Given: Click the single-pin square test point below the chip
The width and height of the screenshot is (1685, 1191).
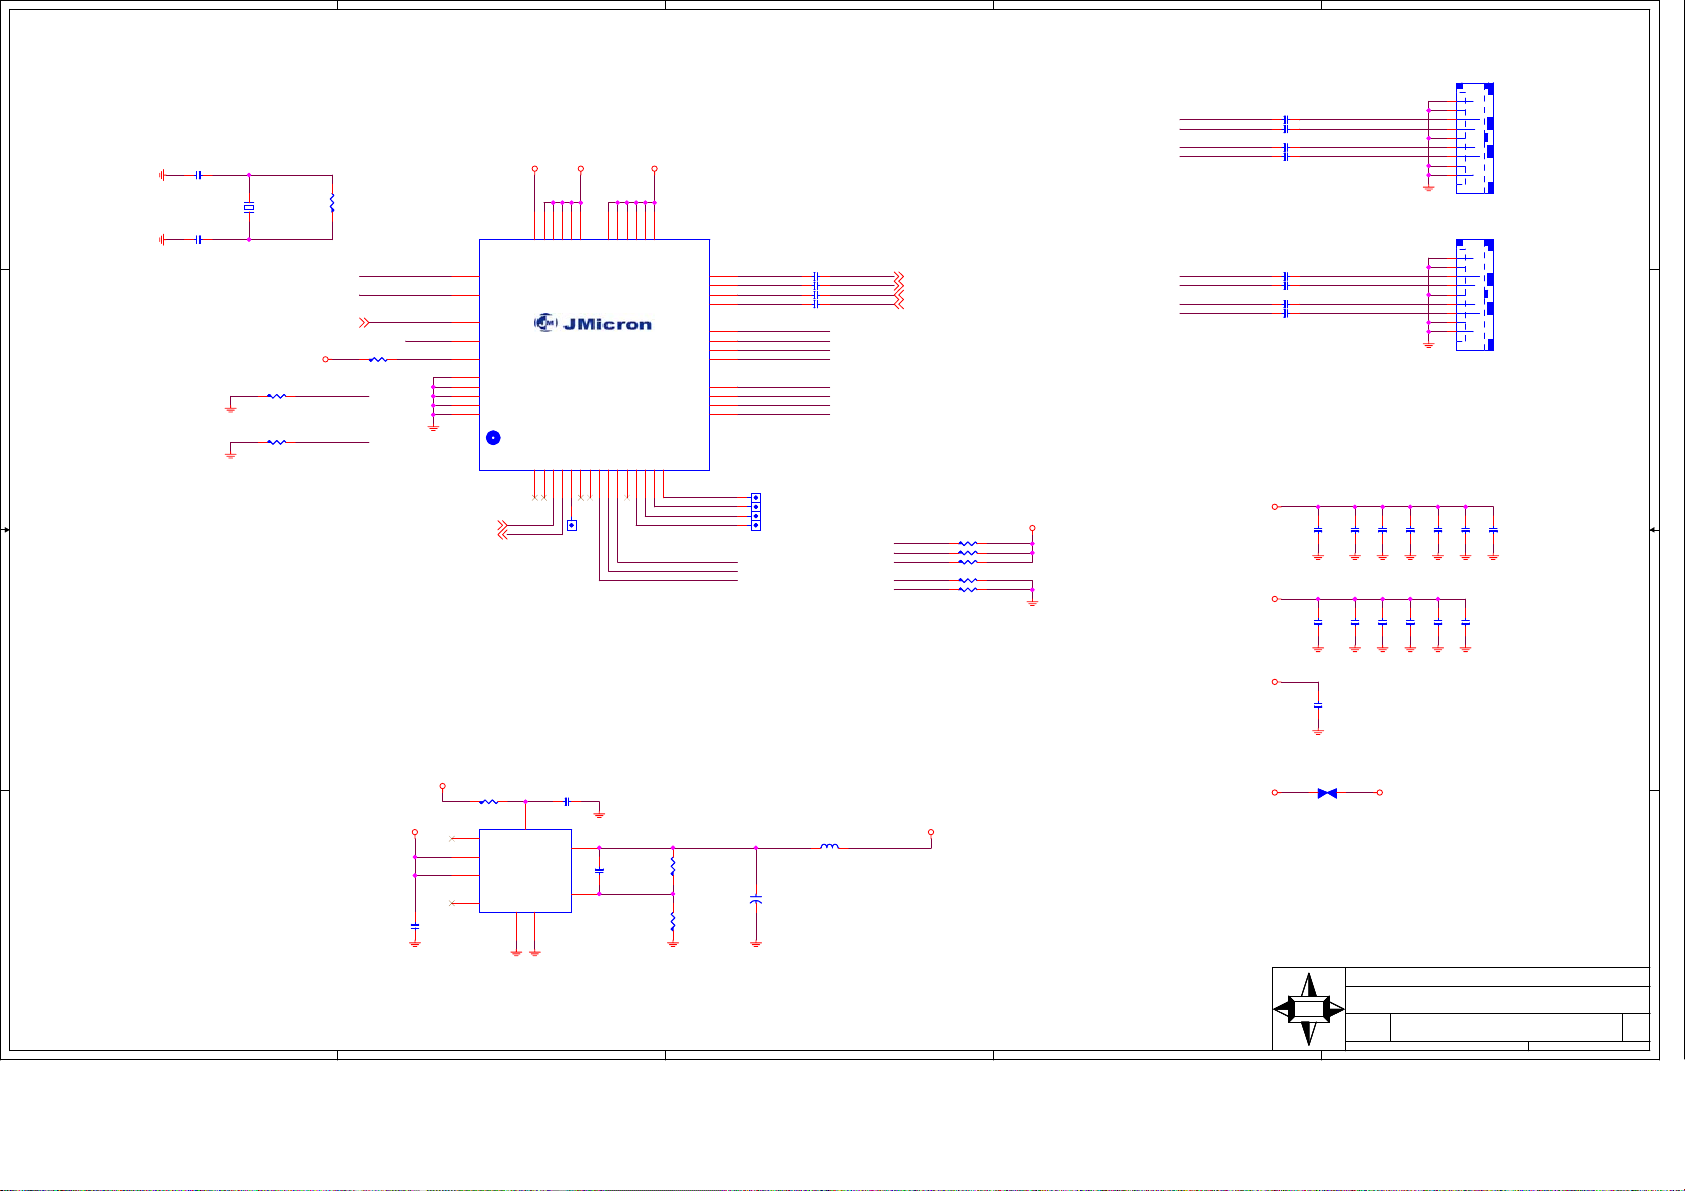Looking at the screenshot, I should [x=572, y=525].
